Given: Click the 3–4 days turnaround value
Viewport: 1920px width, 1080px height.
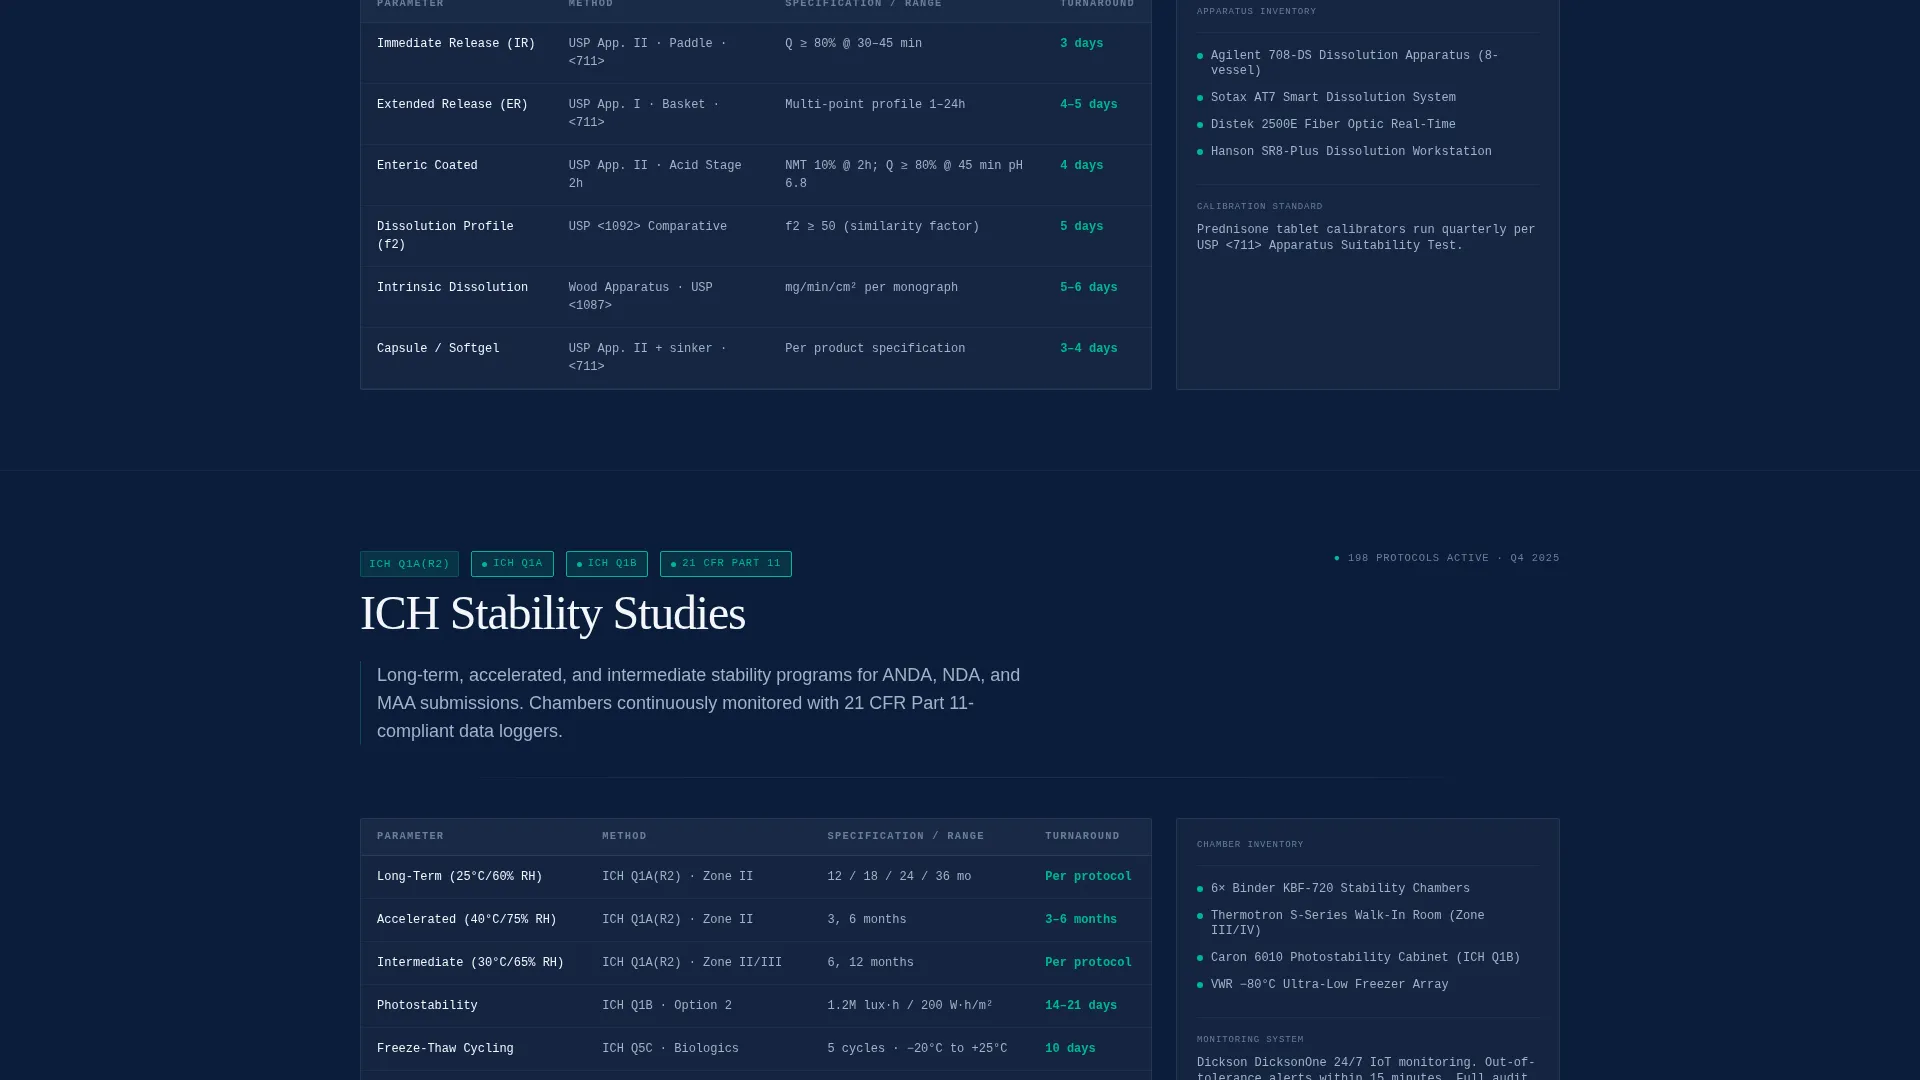Looking at the screenshot, I should coord(1088,349).
